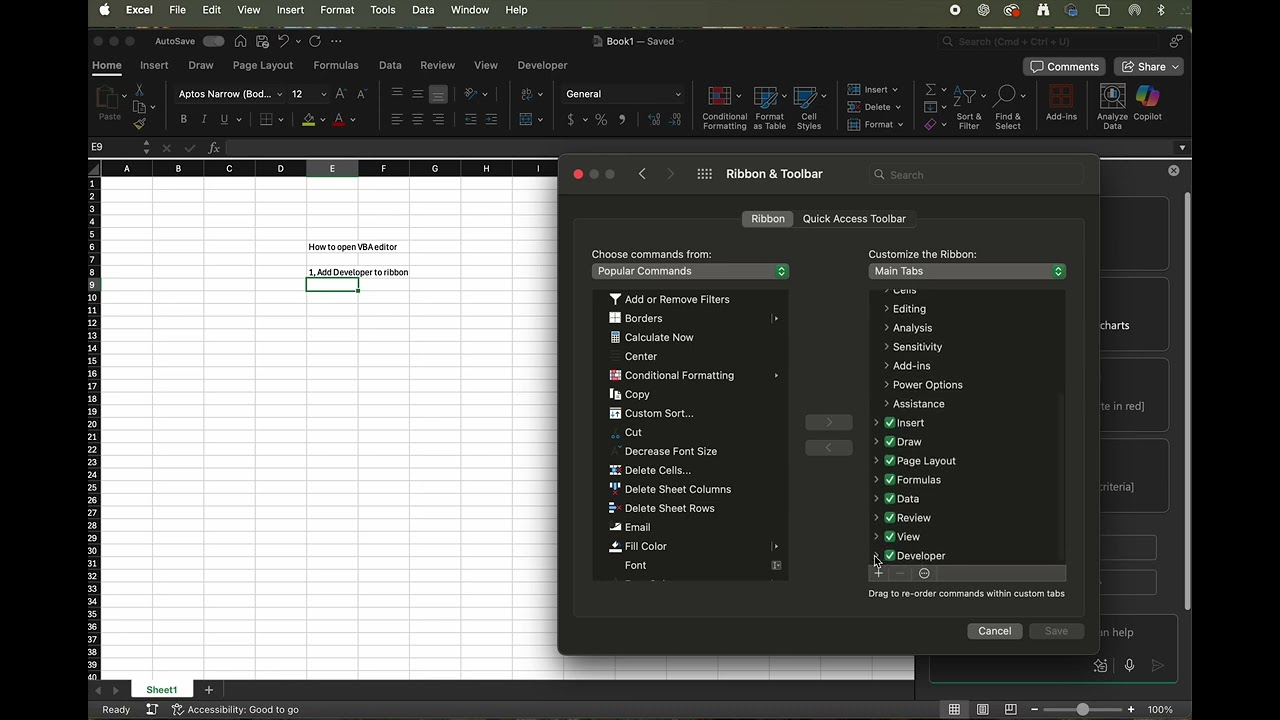Uncheck the Developer tab checkbox

tap(890, 556)
